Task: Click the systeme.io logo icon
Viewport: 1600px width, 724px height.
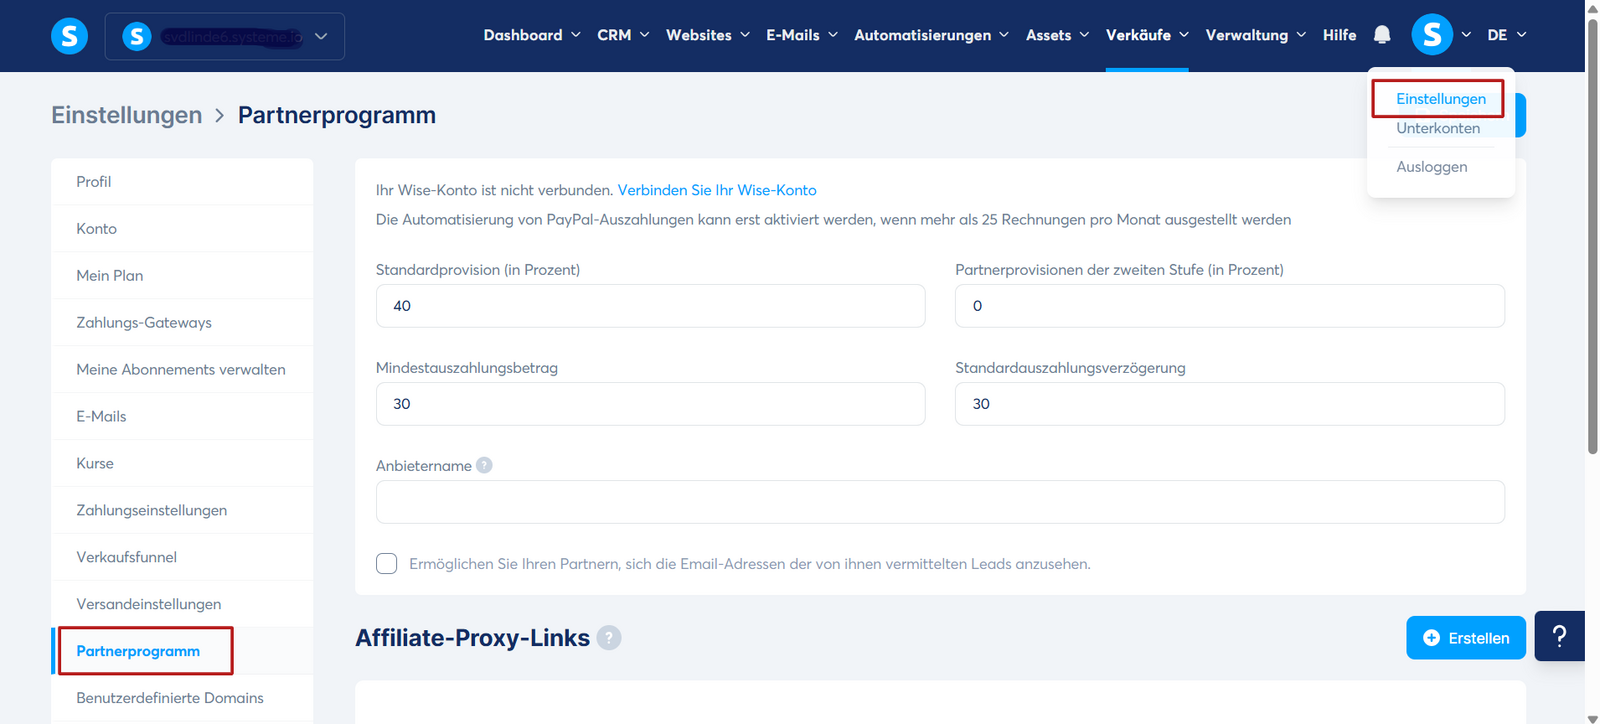Action: pyautogui.click(x=69, y=36)
